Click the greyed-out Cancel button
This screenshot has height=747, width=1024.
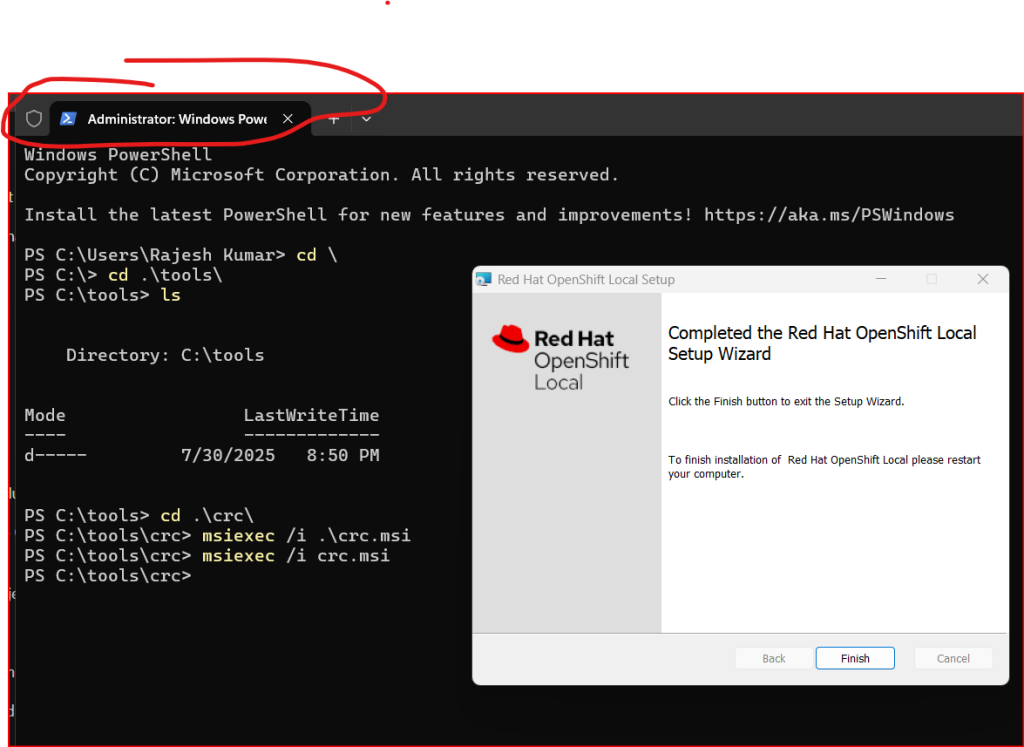pyautogui.click(x=953, y=658)
